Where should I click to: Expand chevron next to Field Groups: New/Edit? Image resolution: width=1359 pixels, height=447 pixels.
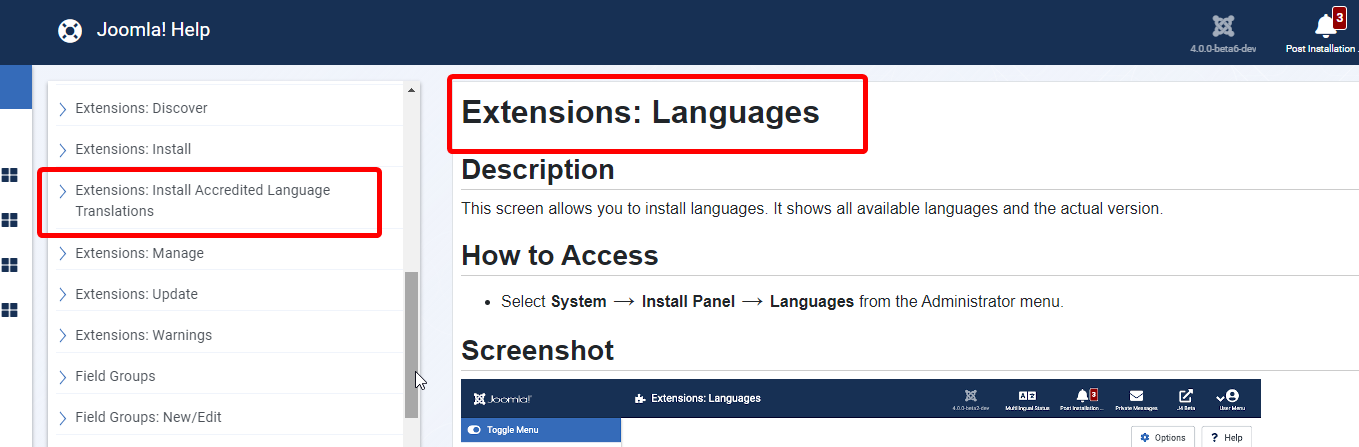[63, 418]
